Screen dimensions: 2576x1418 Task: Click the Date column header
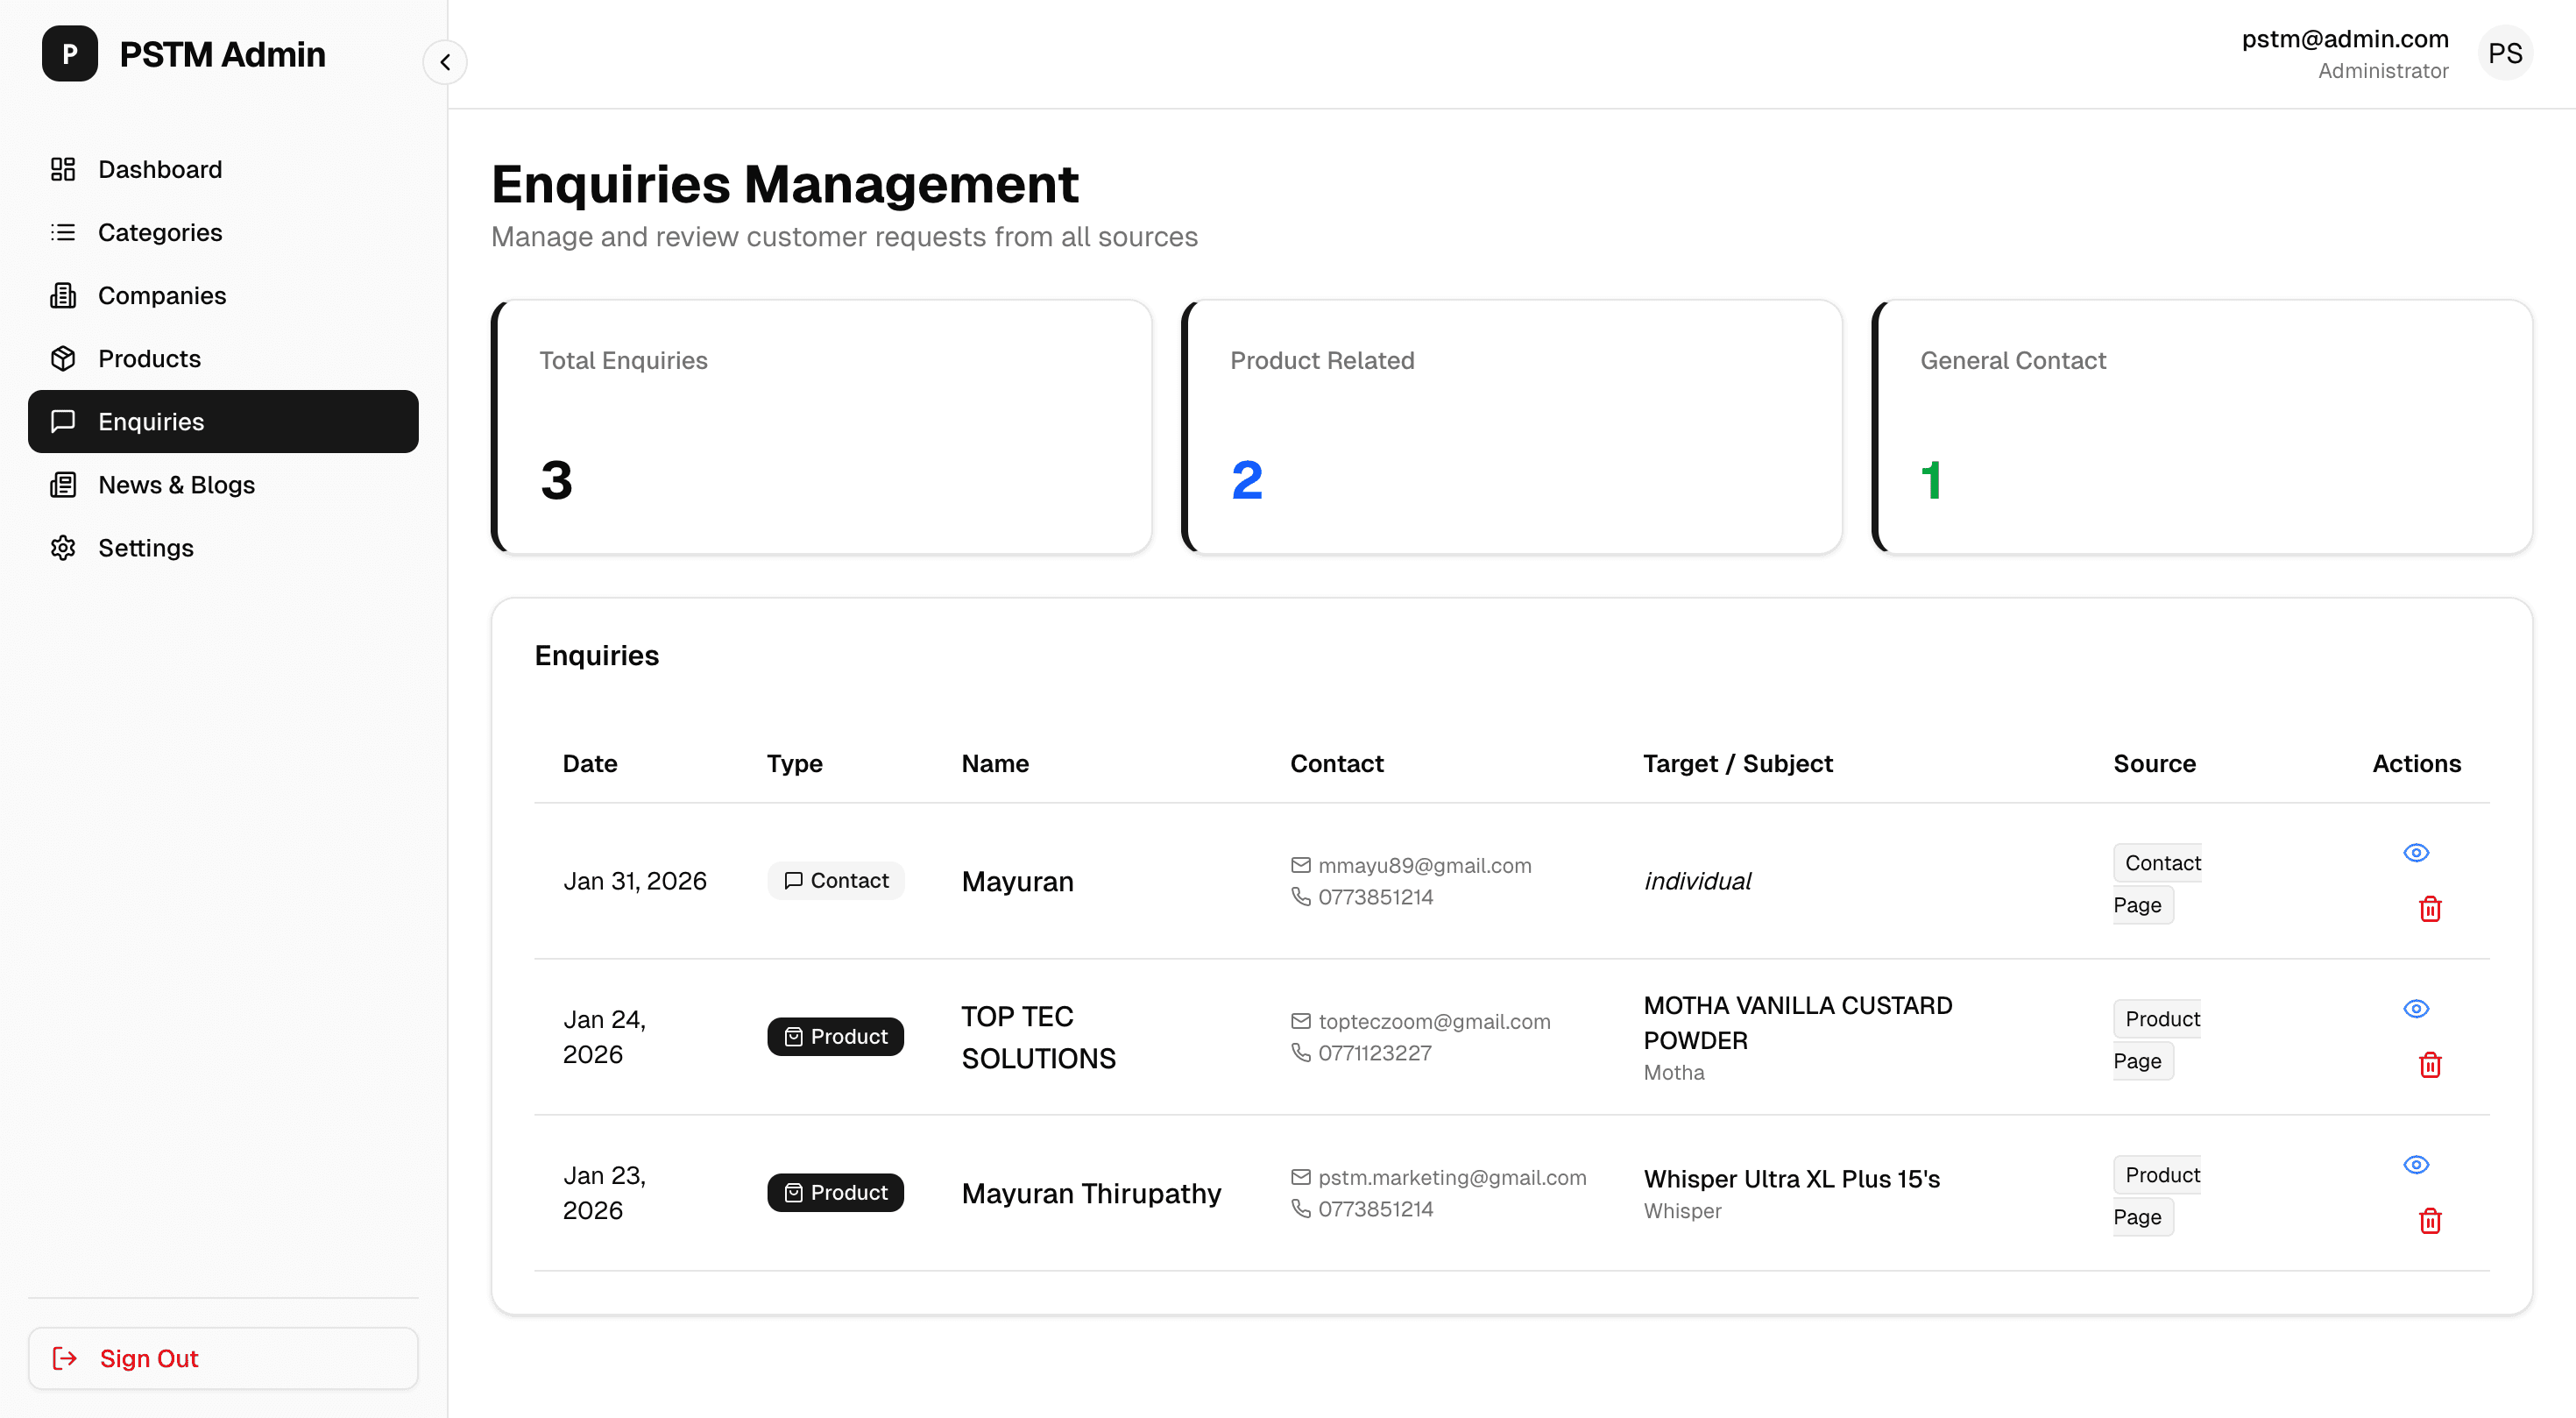click(590, 763)
